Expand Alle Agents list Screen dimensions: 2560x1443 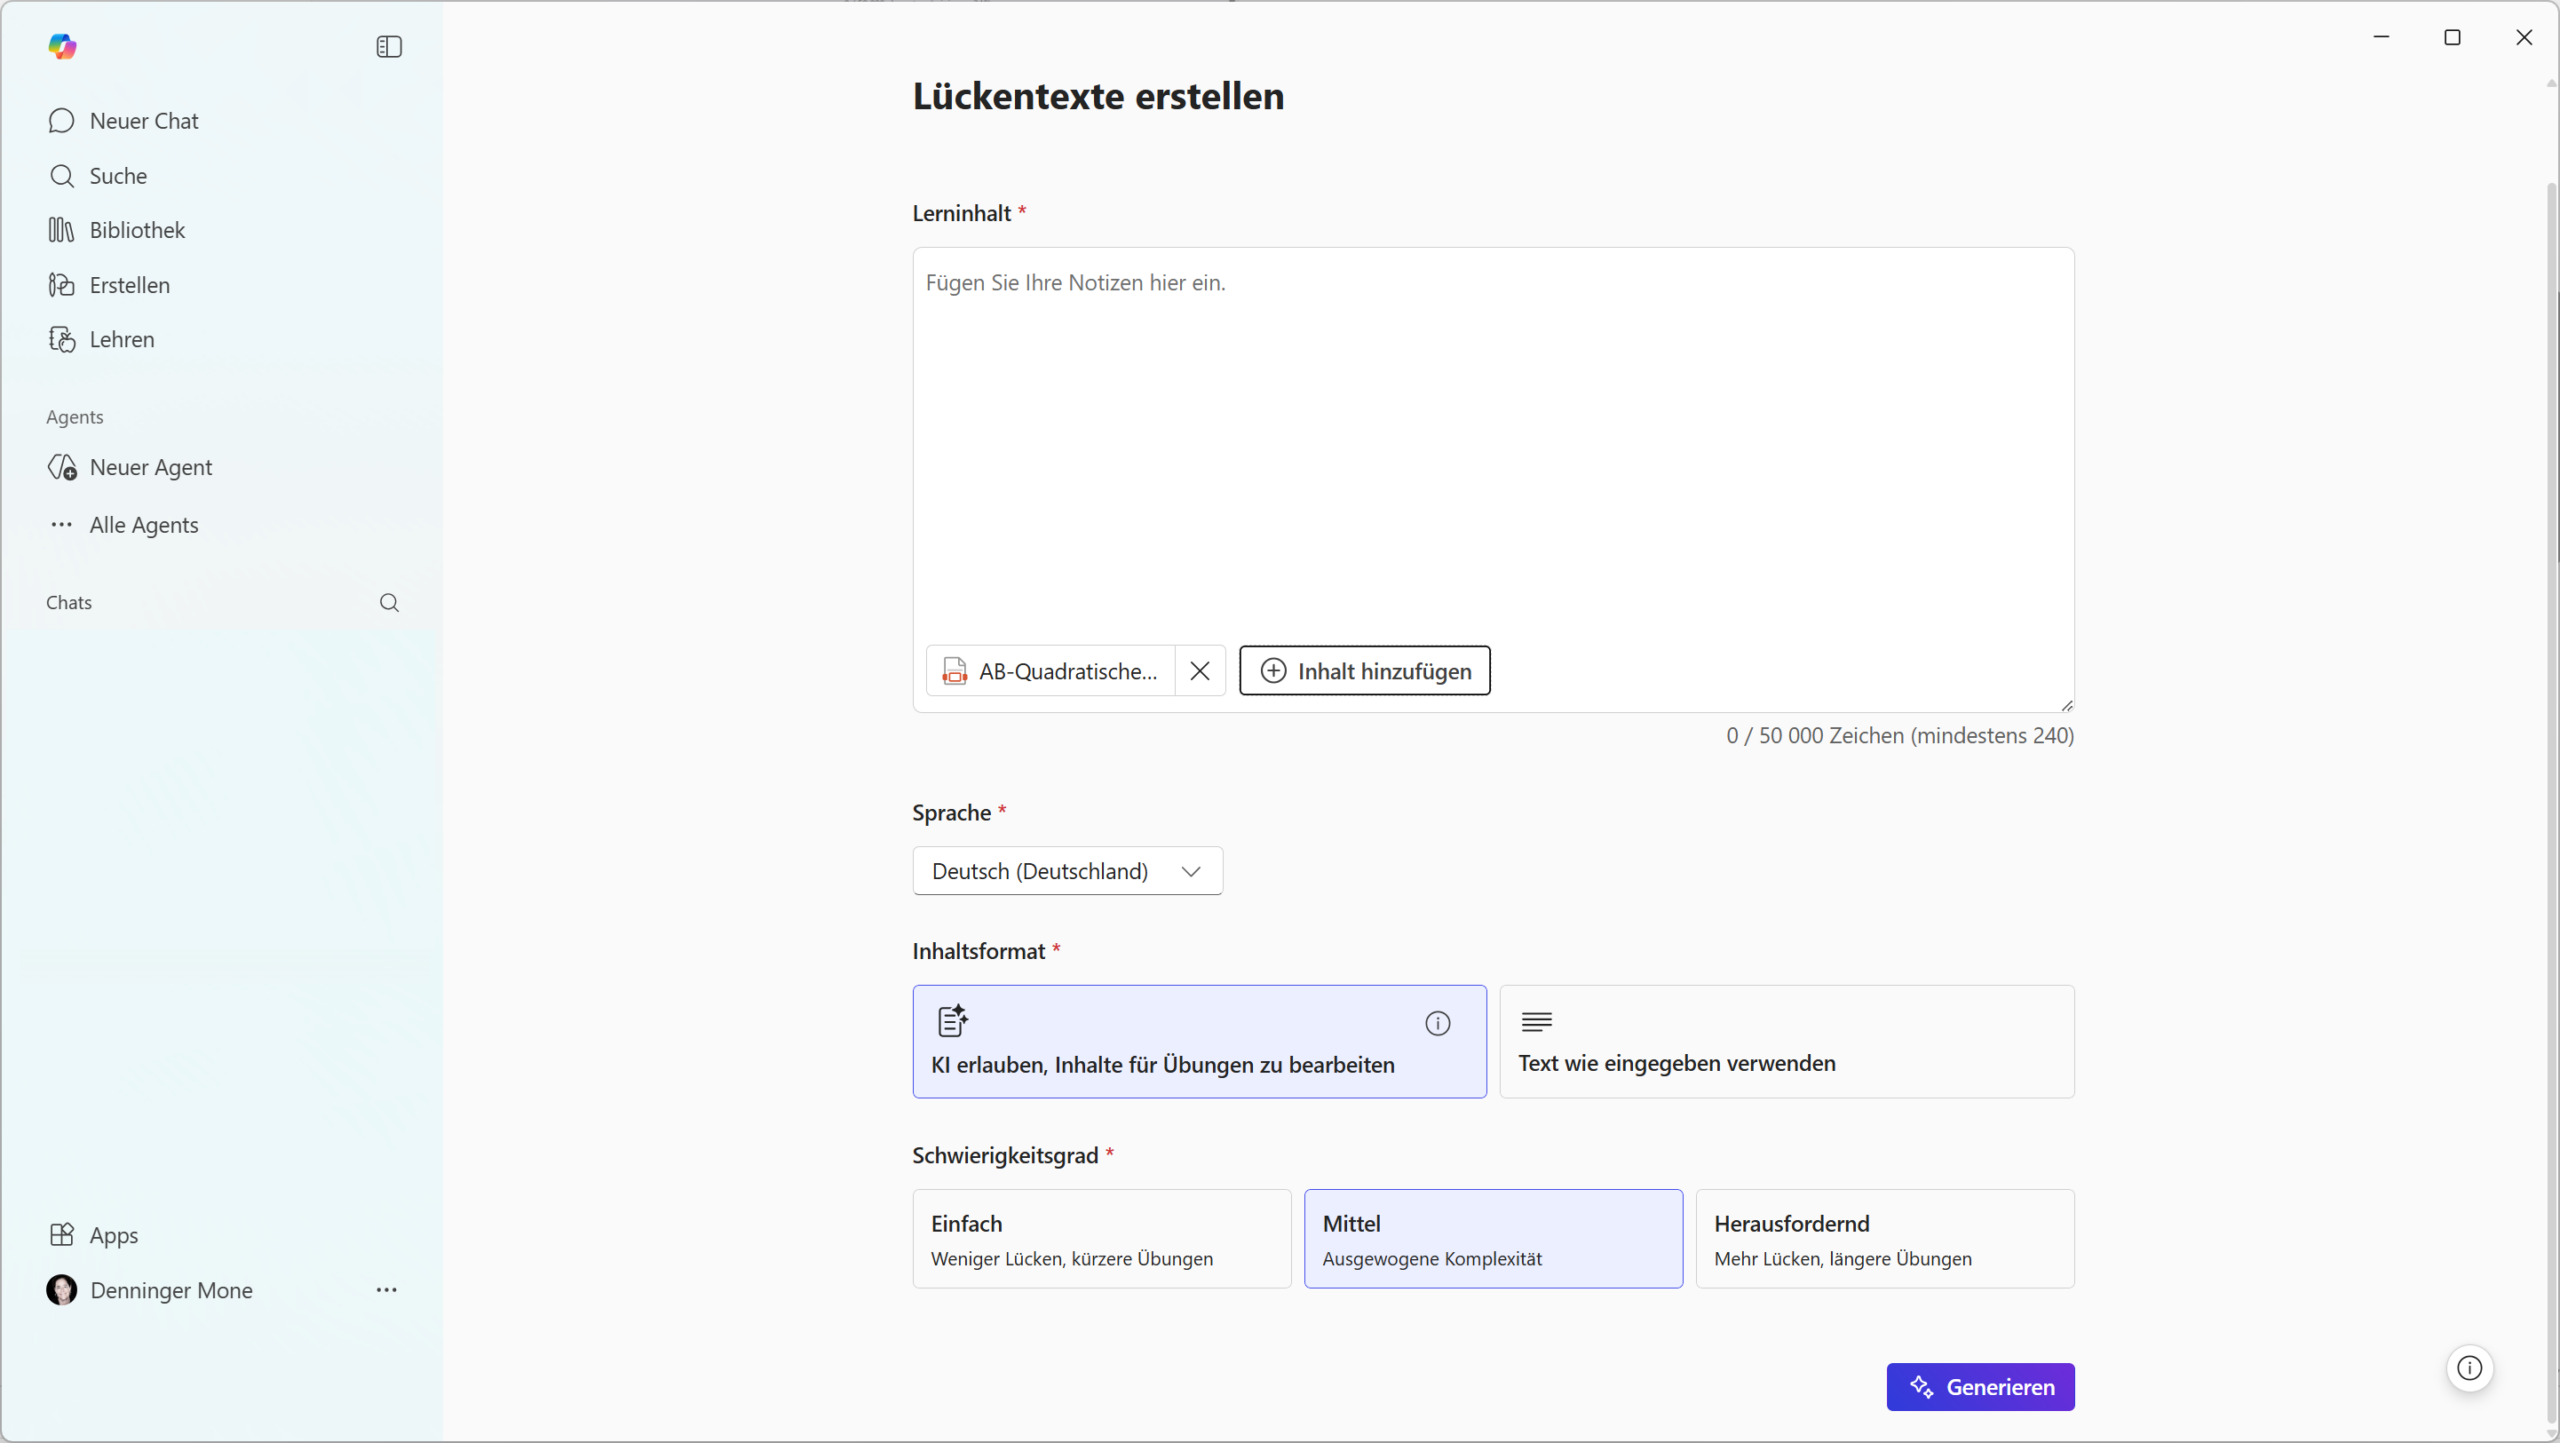point(143,525)
